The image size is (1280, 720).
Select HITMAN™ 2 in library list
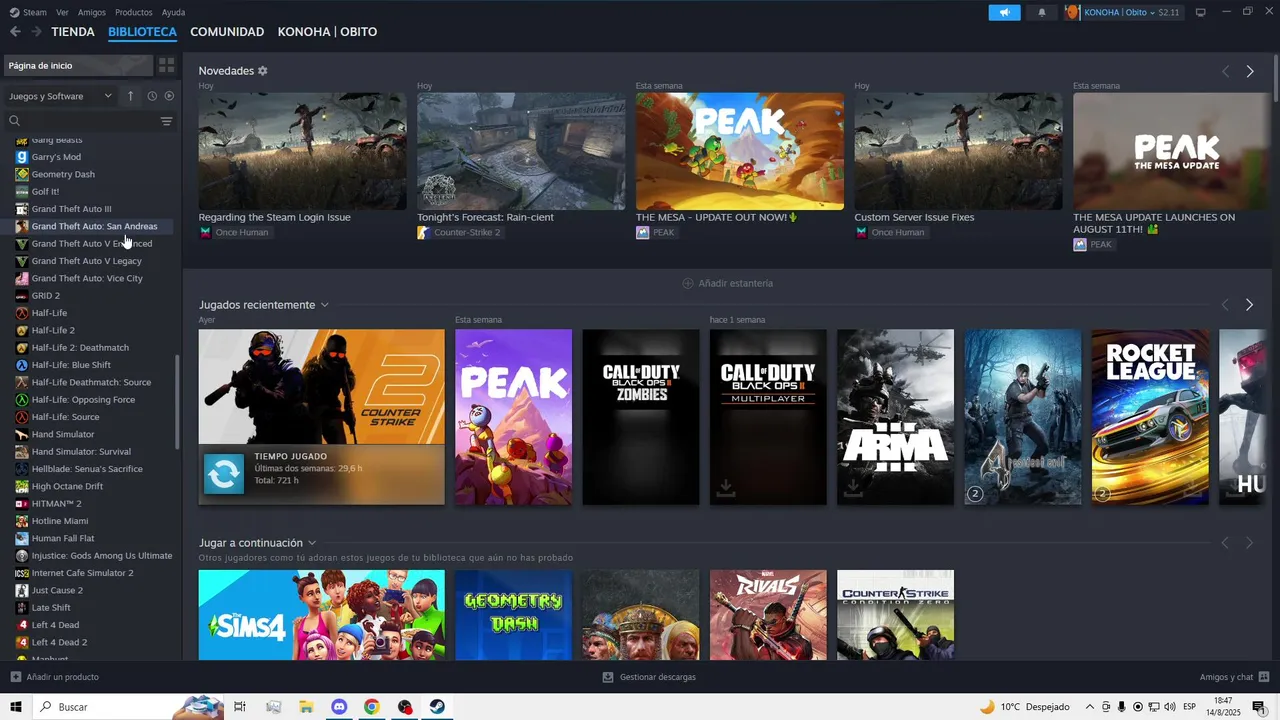click(x=56, y=504)
